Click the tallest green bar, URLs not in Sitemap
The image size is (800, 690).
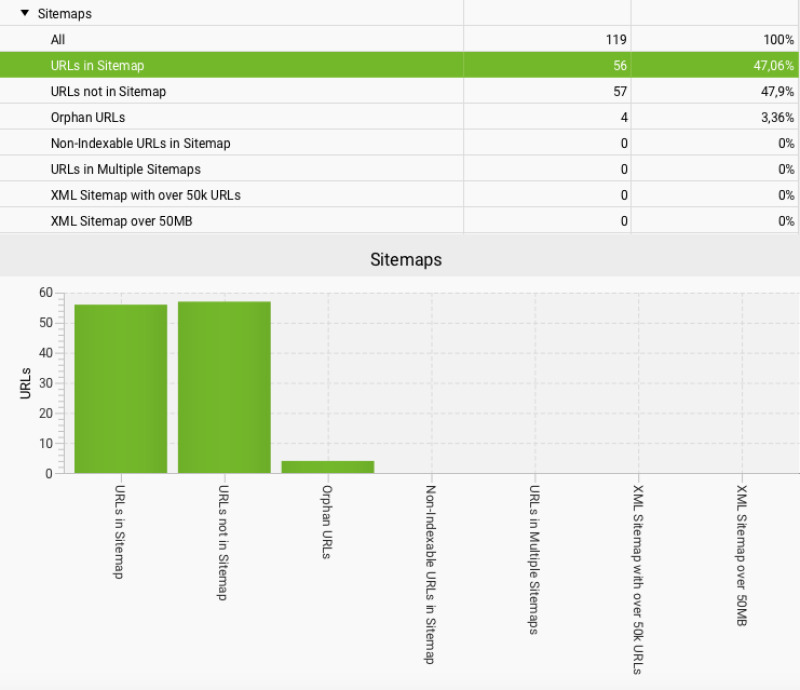pos(224,388)
